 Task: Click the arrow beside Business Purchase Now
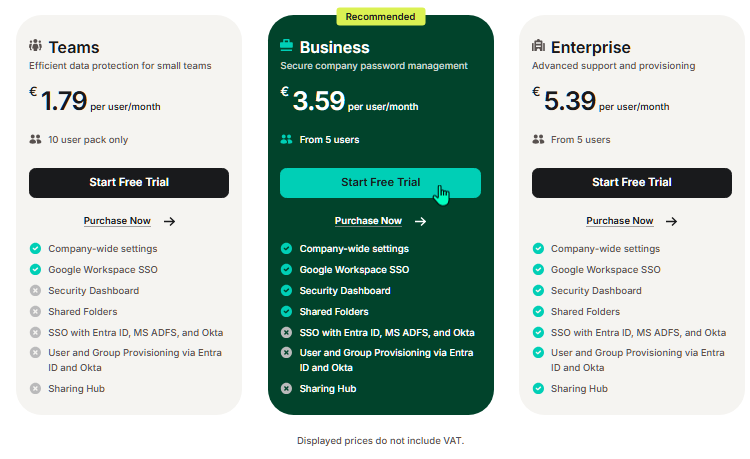click(x=420, y=221)
